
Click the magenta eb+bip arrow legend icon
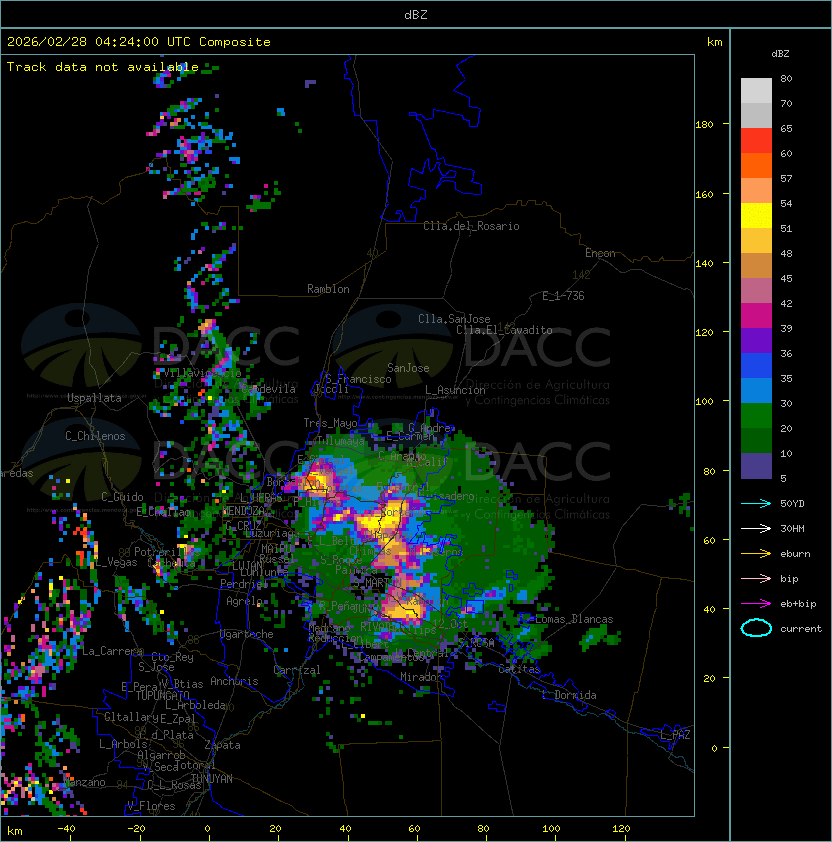[756, 604]
